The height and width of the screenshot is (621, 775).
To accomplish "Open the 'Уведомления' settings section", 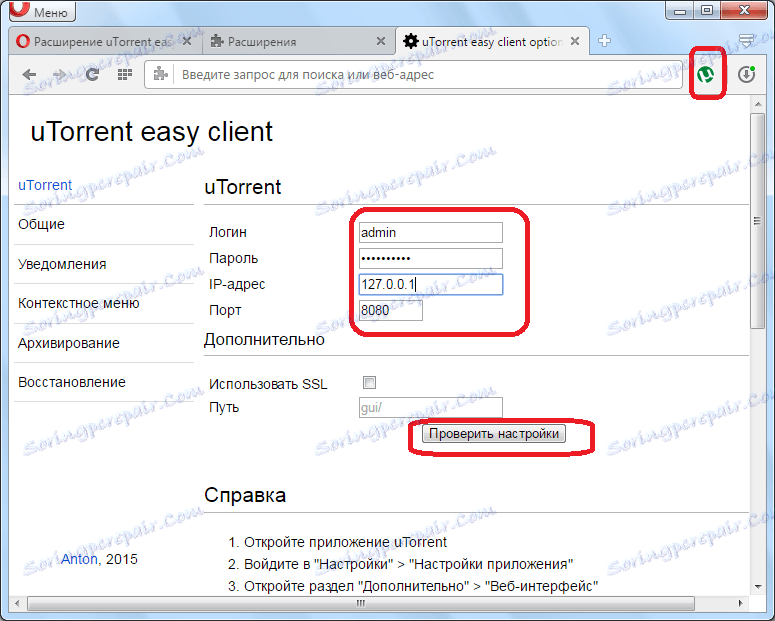I will tap(62, 264).
